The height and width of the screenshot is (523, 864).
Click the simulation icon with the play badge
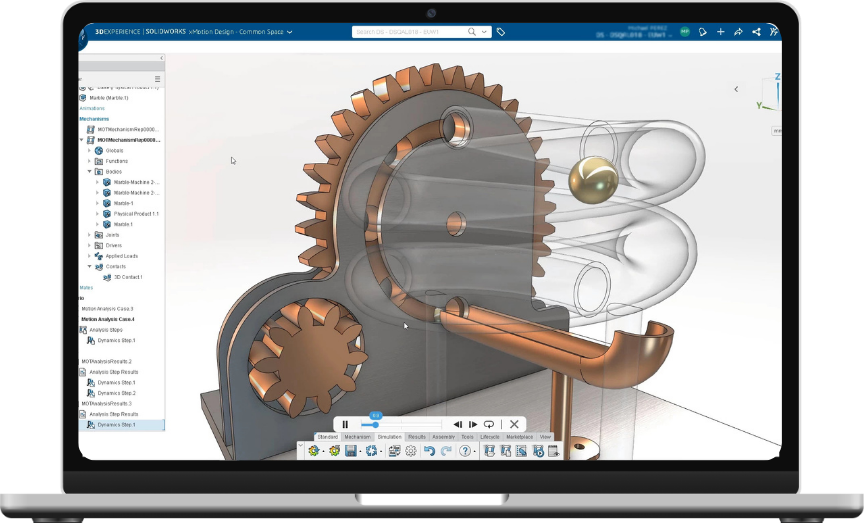(x=538, y=450)
